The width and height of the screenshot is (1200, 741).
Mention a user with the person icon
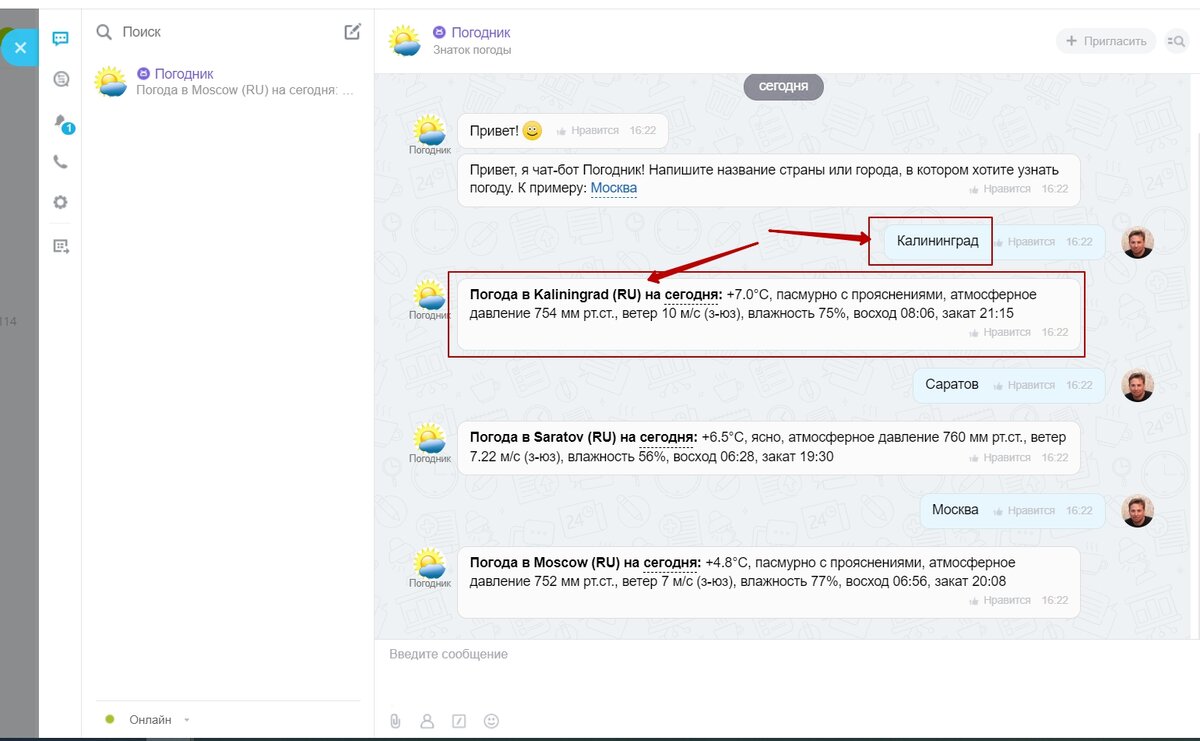point(427,721)
